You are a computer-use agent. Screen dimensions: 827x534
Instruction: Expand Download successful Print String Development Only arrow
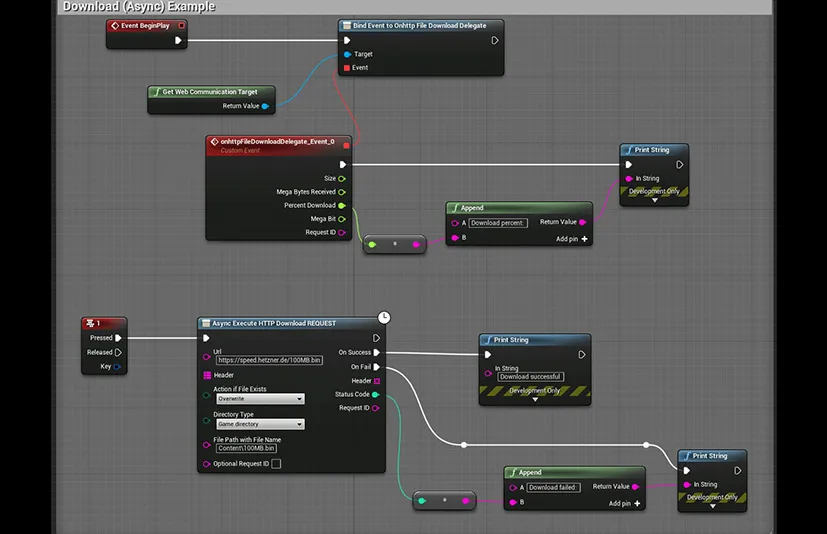point(535,399)
